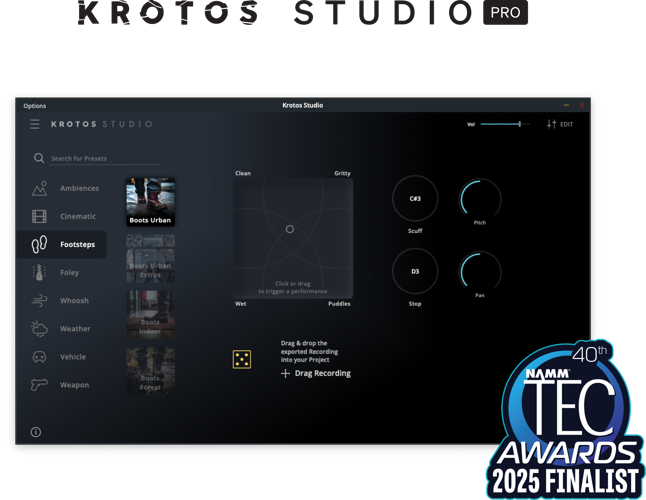Image resolution: width=646 pixels, height=500 pixels.
Task: Click the Stop label text
Action: click(x=415, y=304)
